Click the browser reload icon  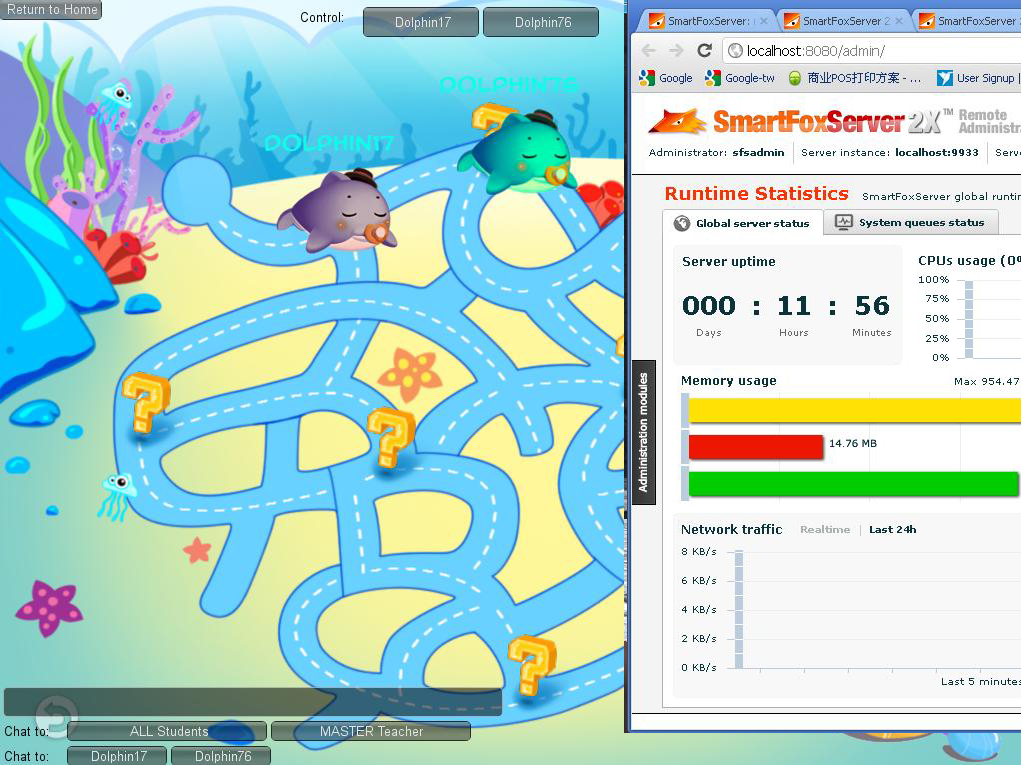(704, 50)
